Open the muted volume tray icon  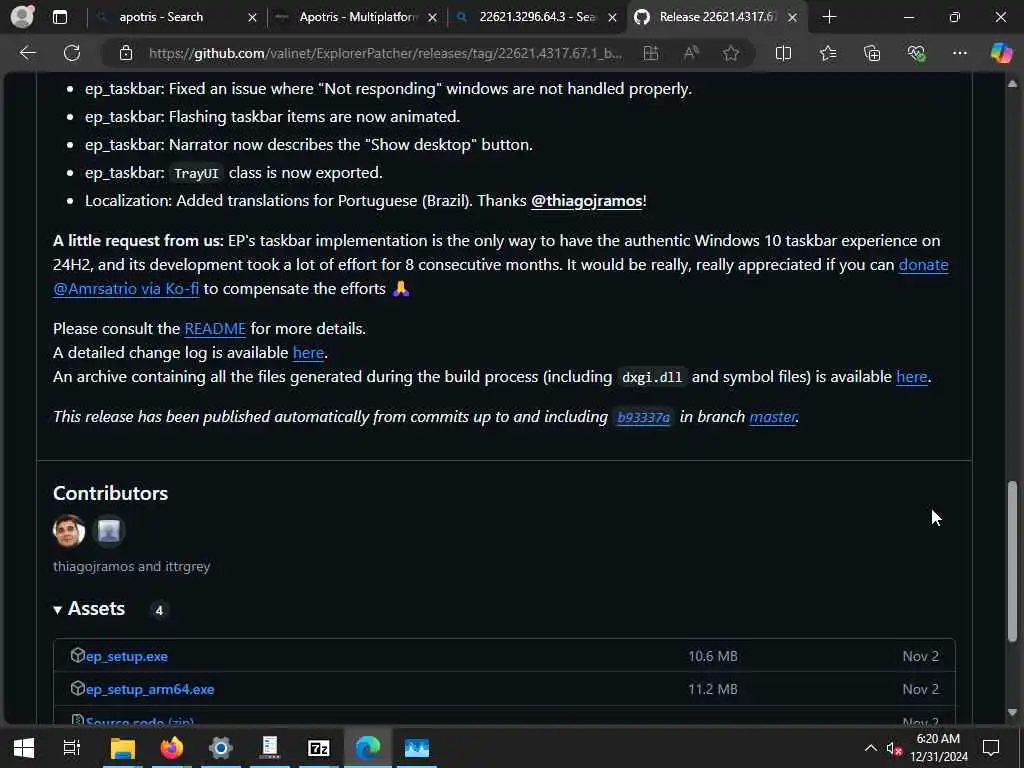[894, 748]
